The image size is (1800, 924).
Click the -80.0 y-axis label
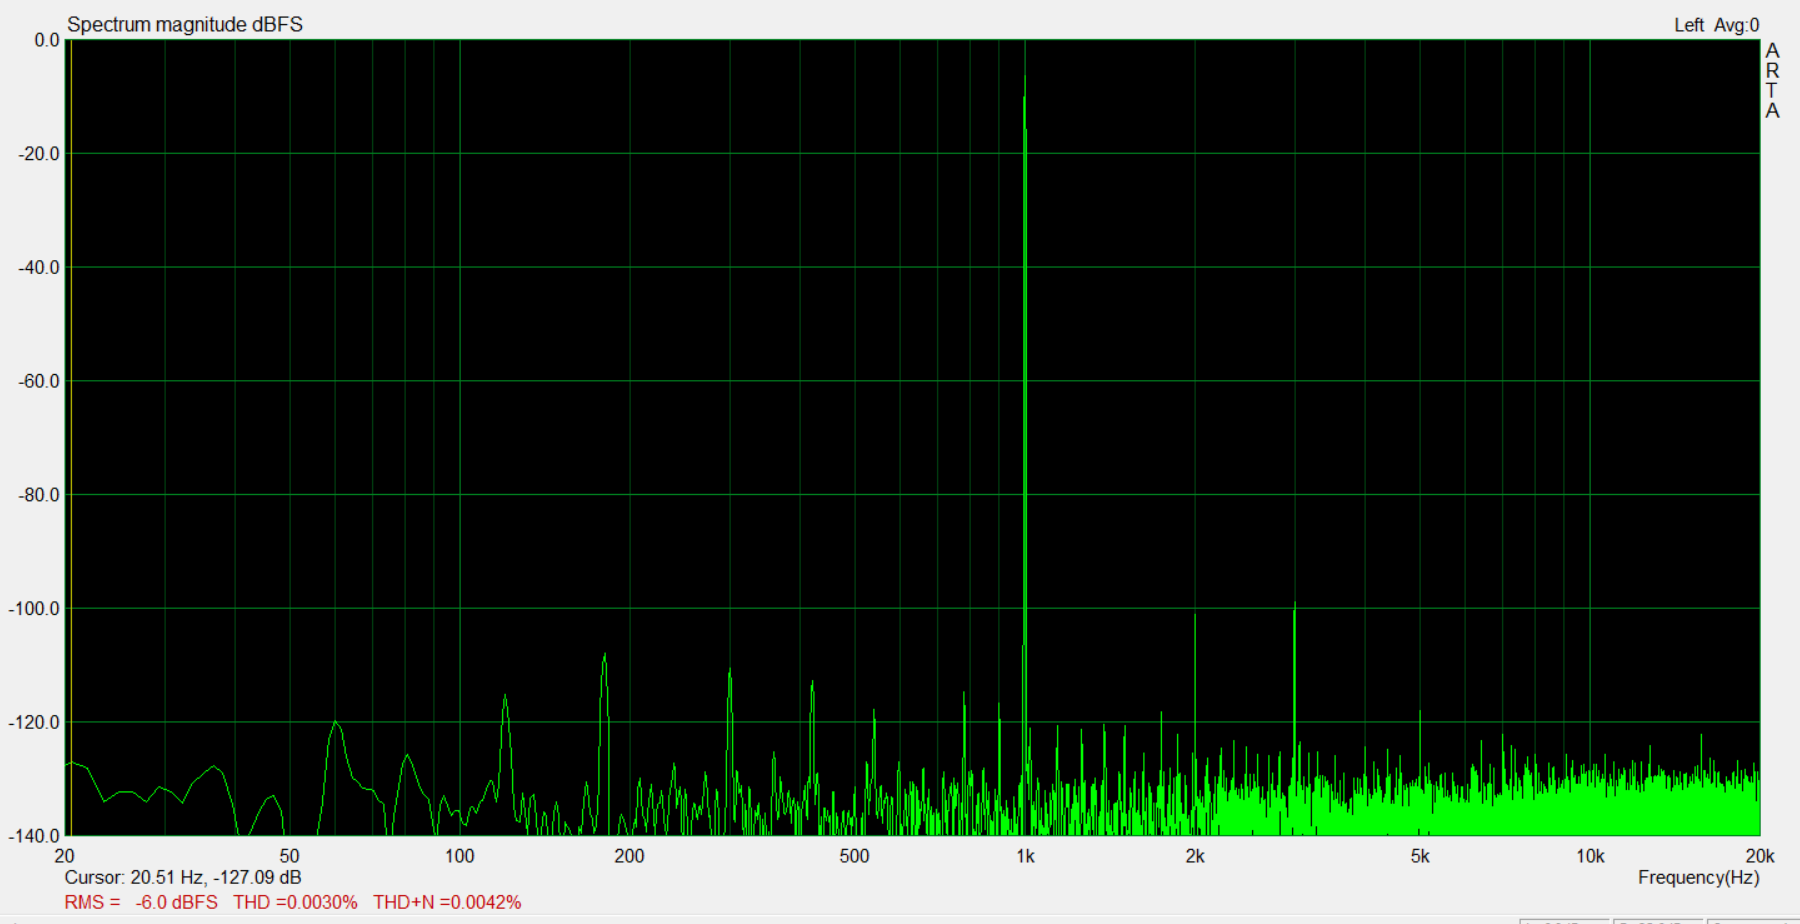(39, 495)
